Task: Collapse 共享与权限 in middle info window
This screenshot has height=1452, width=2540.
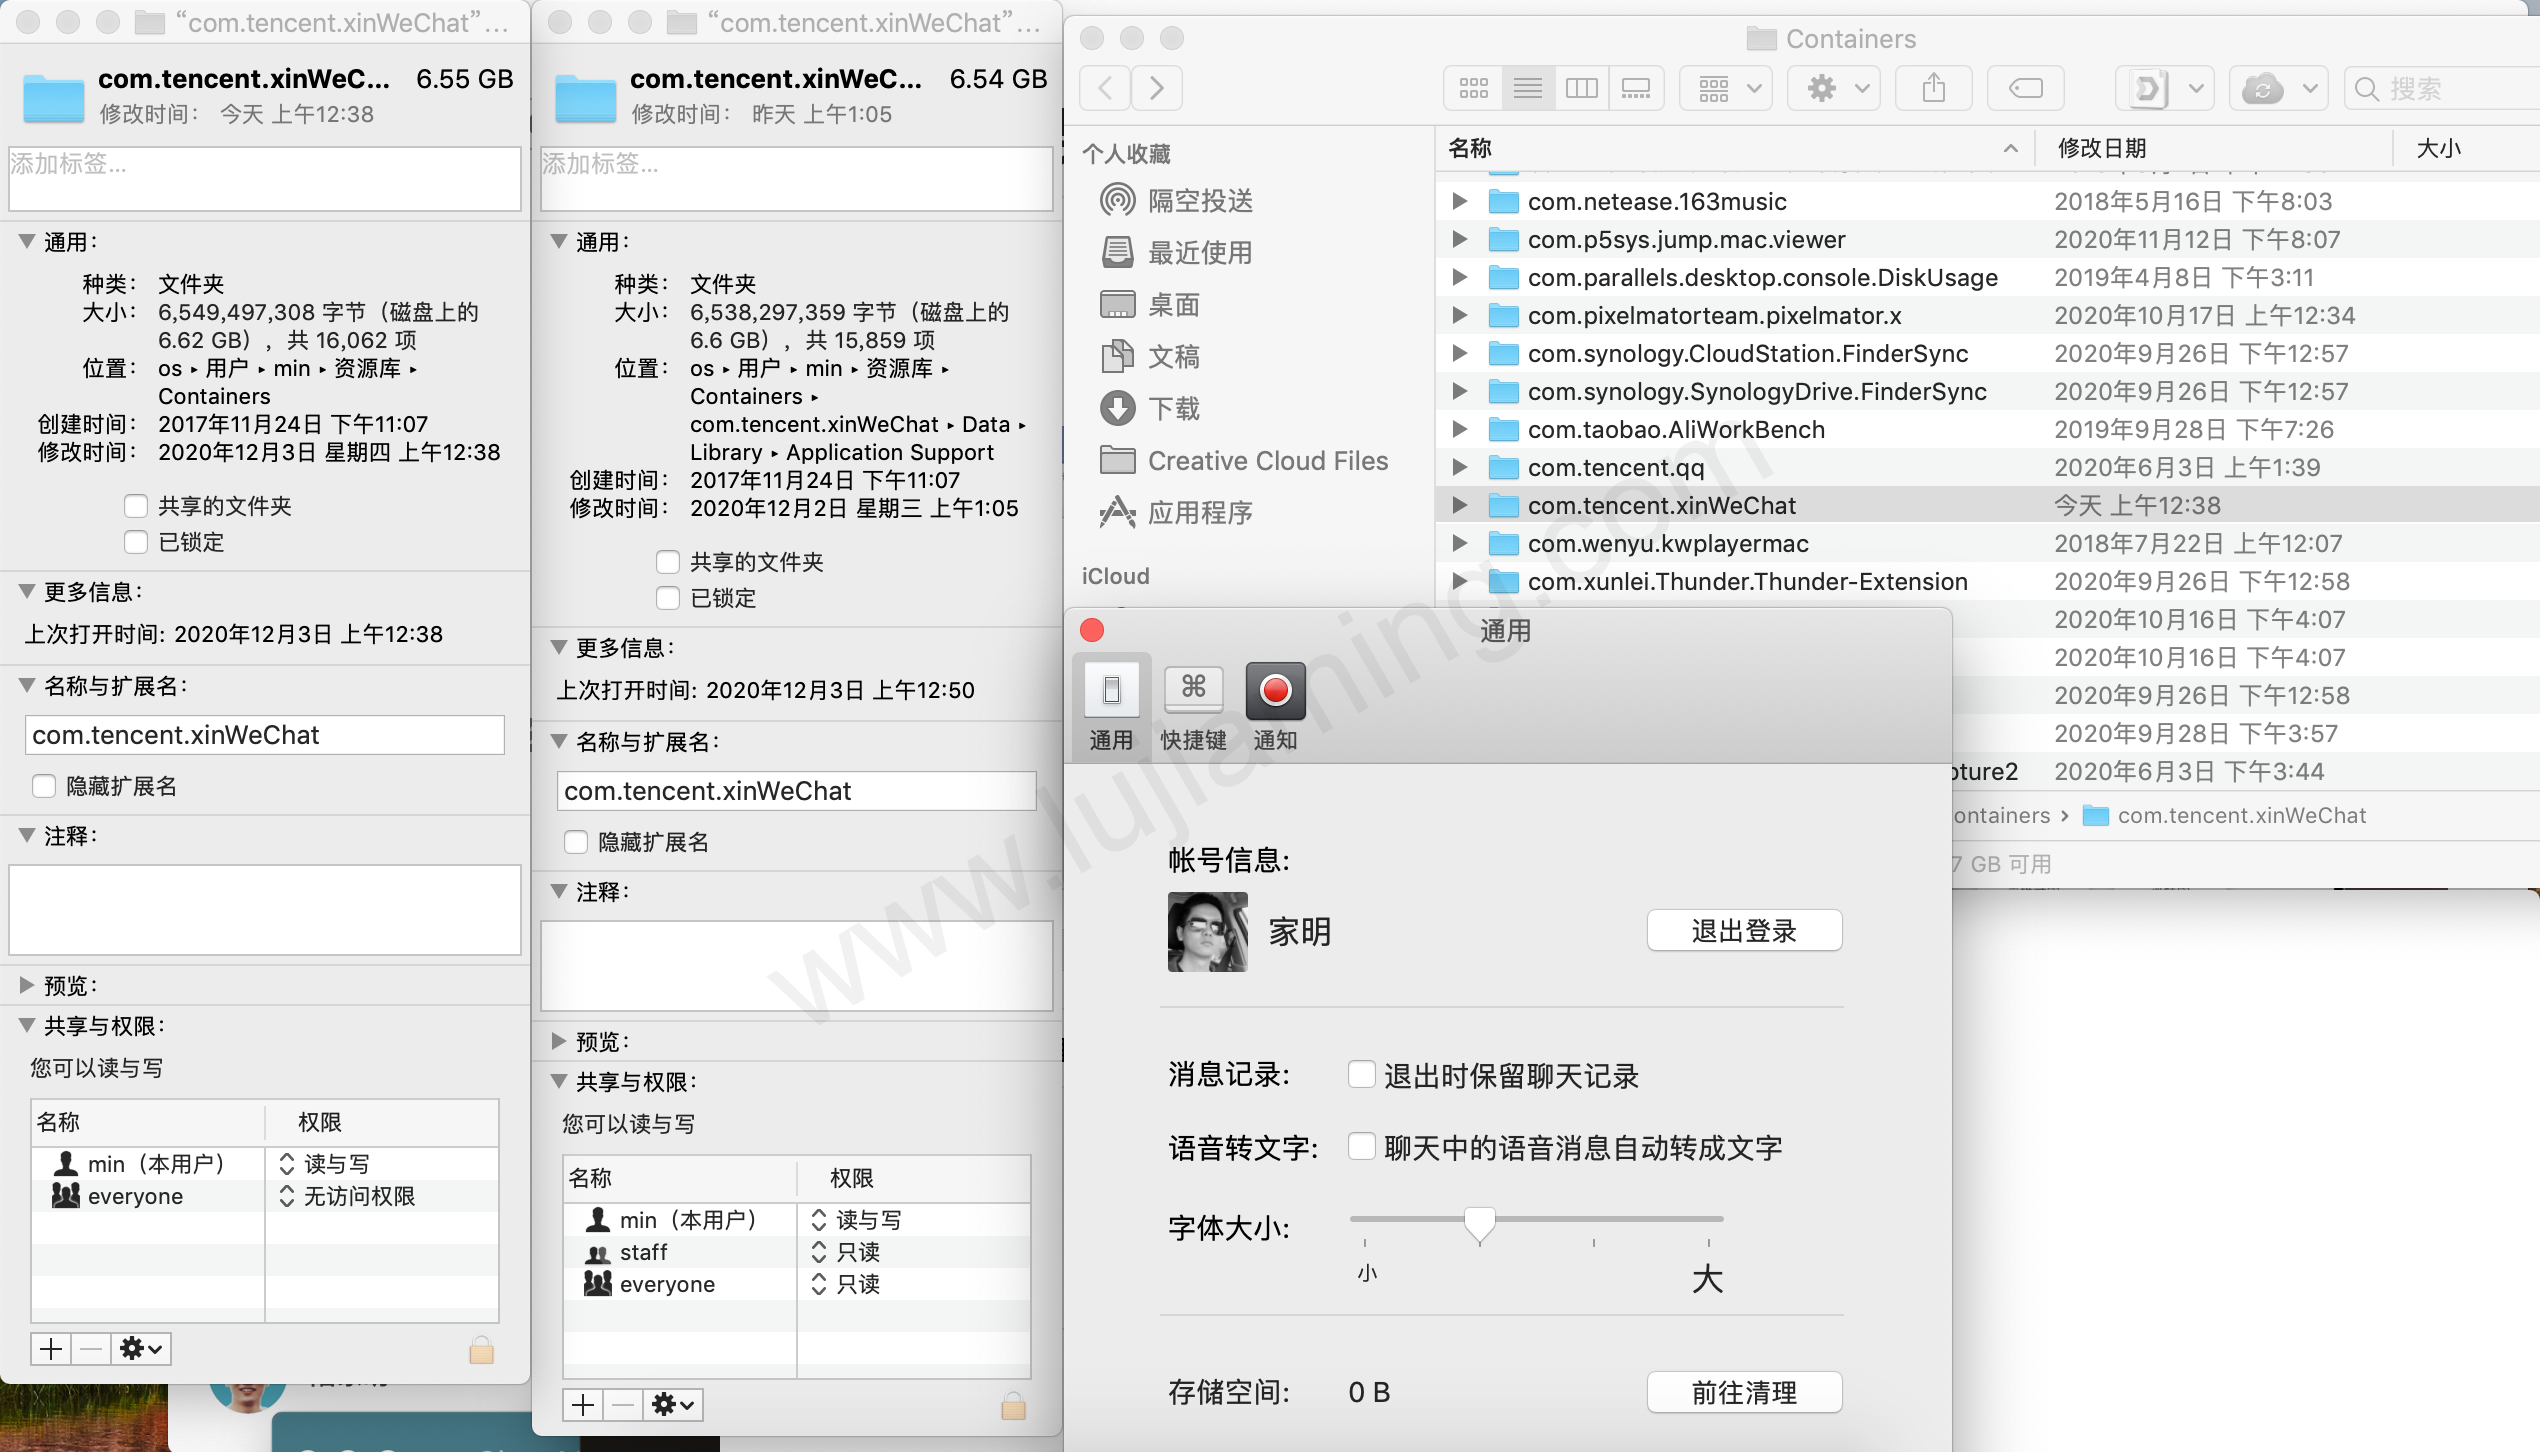Action: coord(559,1081)
